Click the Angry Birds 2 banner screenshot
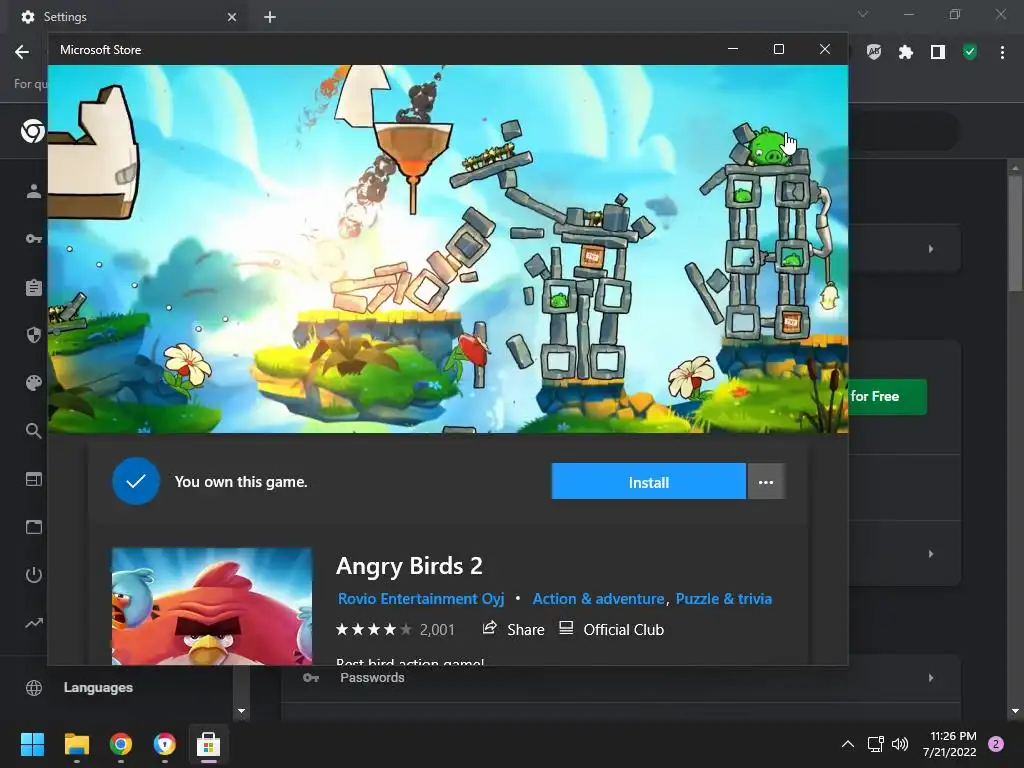The image size is (1024, 768). click(448, 249)
